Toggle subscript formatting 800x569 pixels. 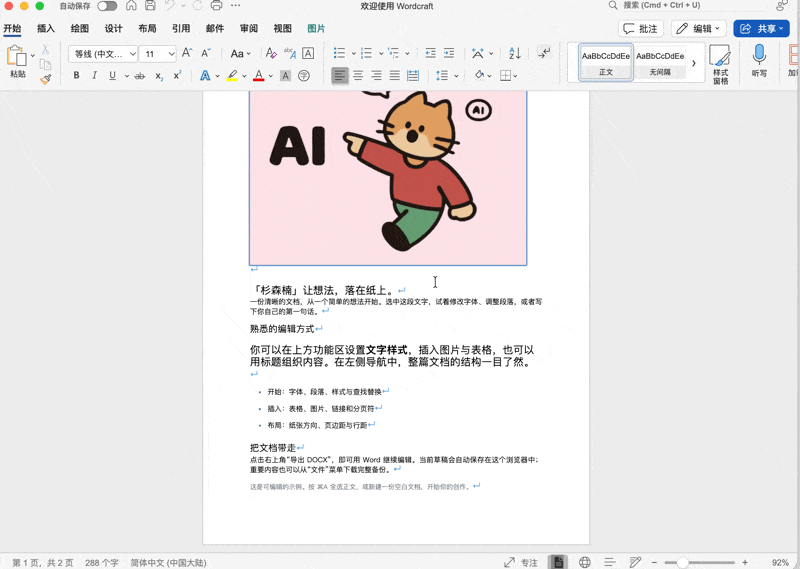click(x=159, y=76)
